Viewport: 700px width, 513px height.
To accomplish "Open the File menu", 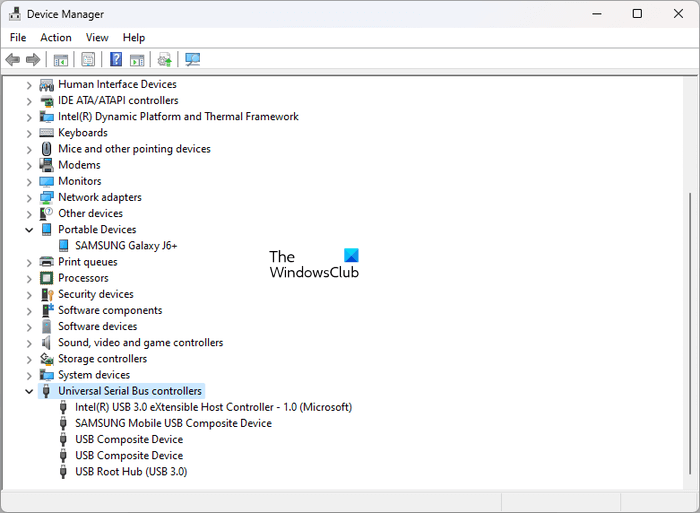I will (x=18, y=38).
